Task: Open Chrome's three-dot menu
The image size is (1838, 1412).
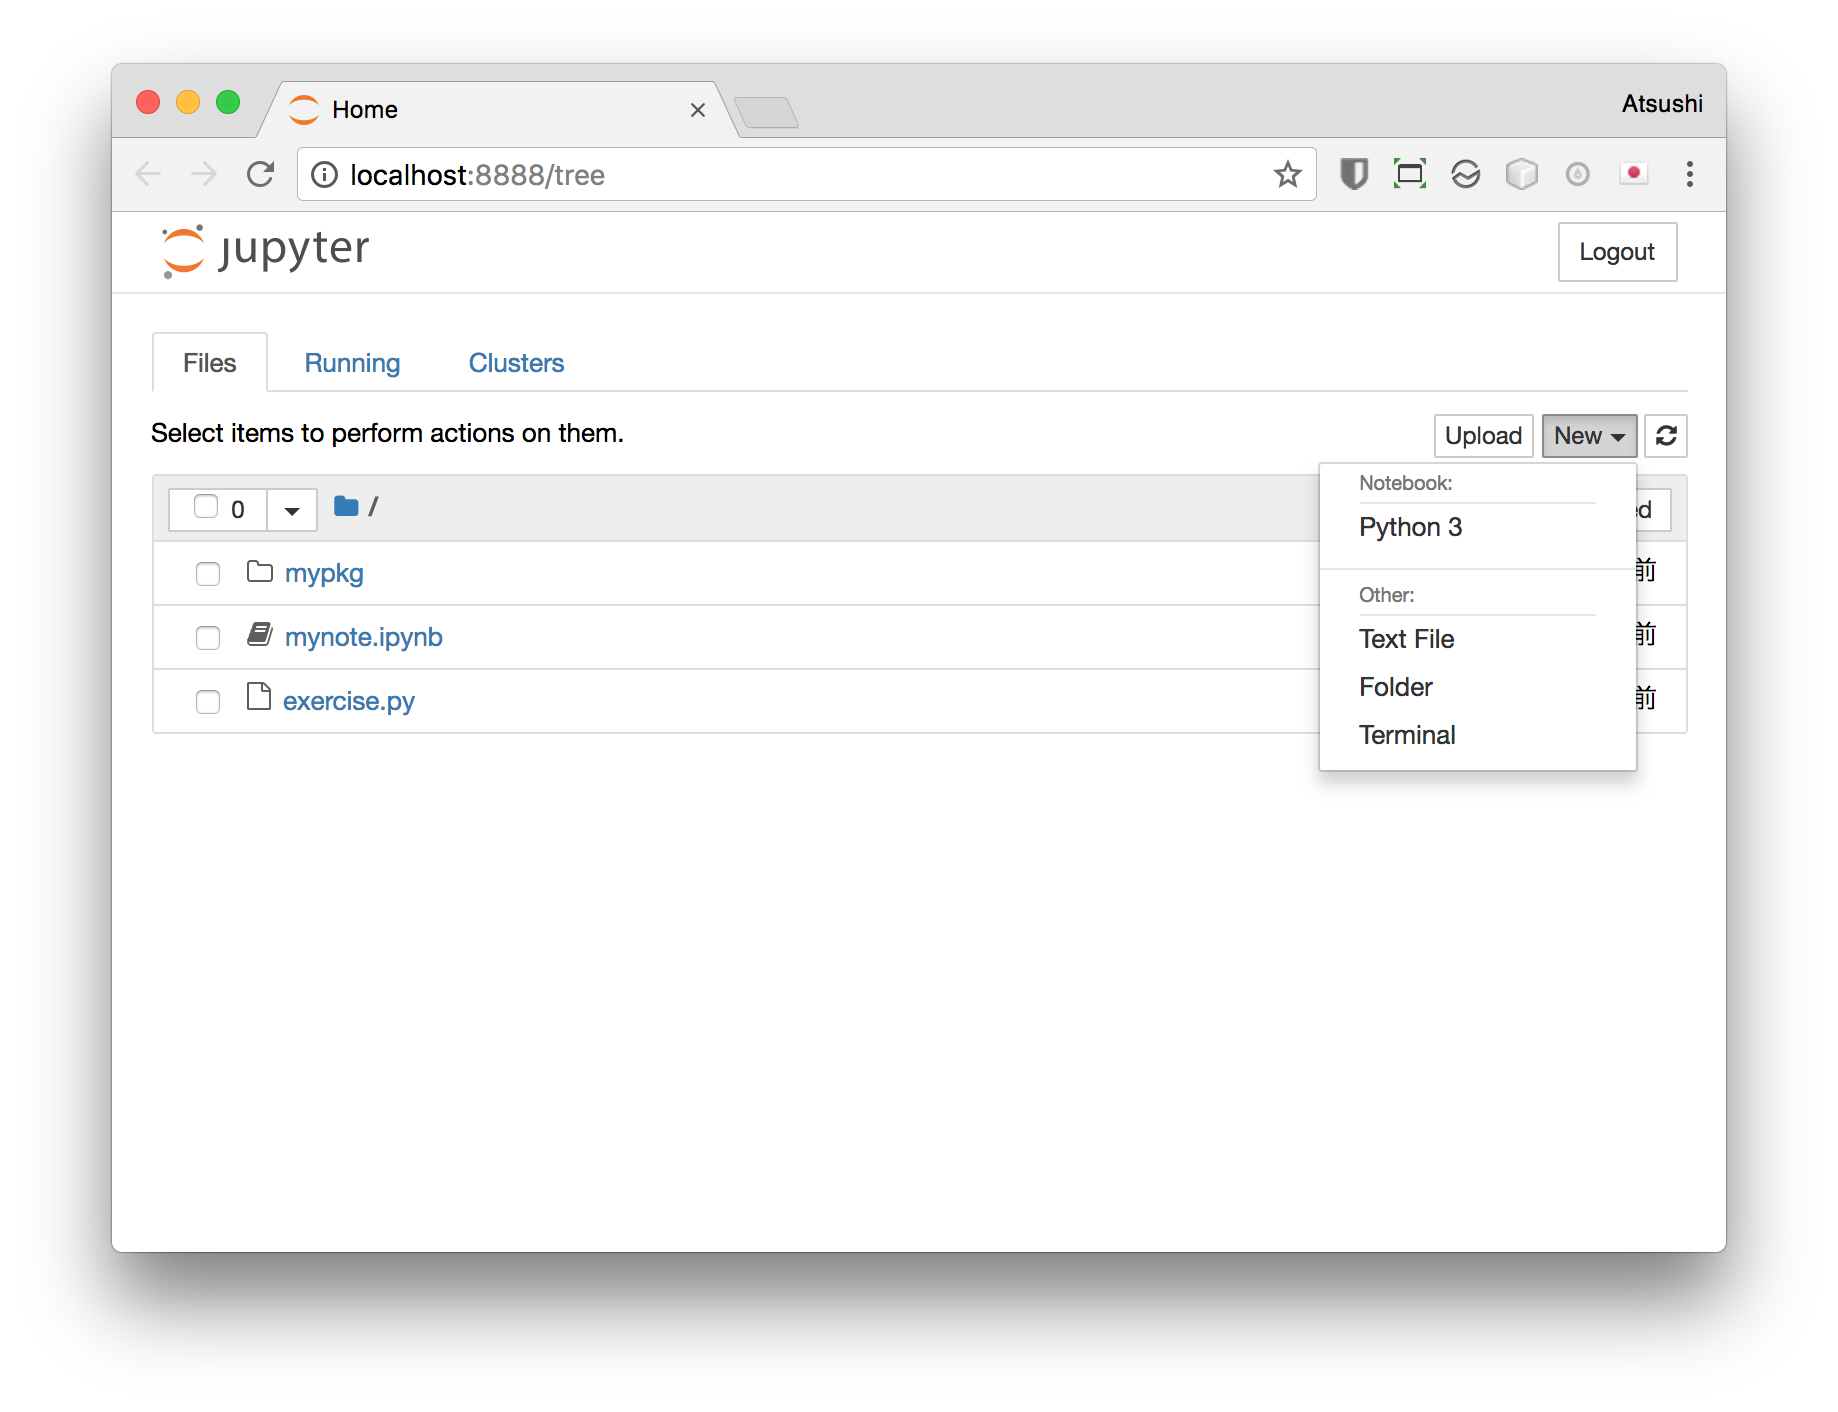Action: click(1689, 174)
